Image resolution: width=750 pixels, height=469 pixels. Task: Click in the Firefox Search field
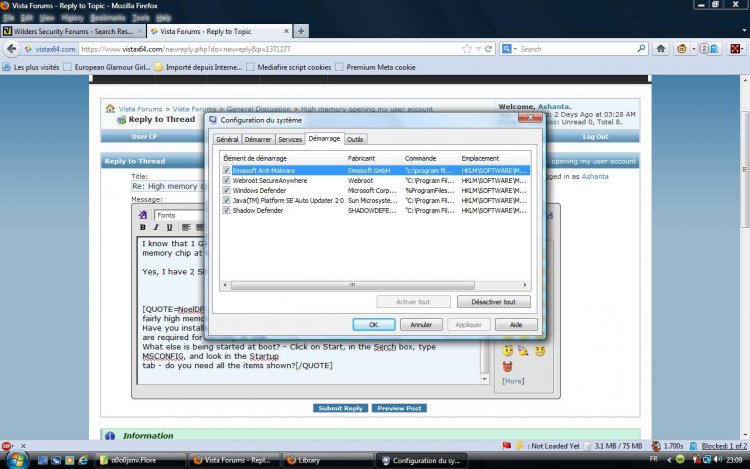578,49
